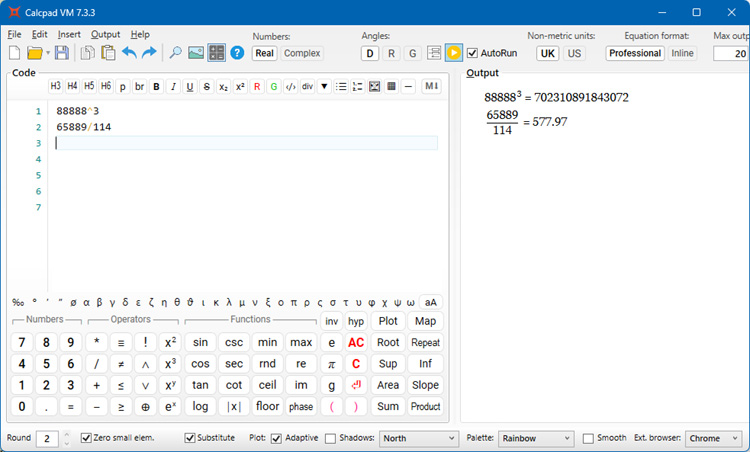Select degrees angle mode D
750x452 pixels.
click(x=370, y=53)
